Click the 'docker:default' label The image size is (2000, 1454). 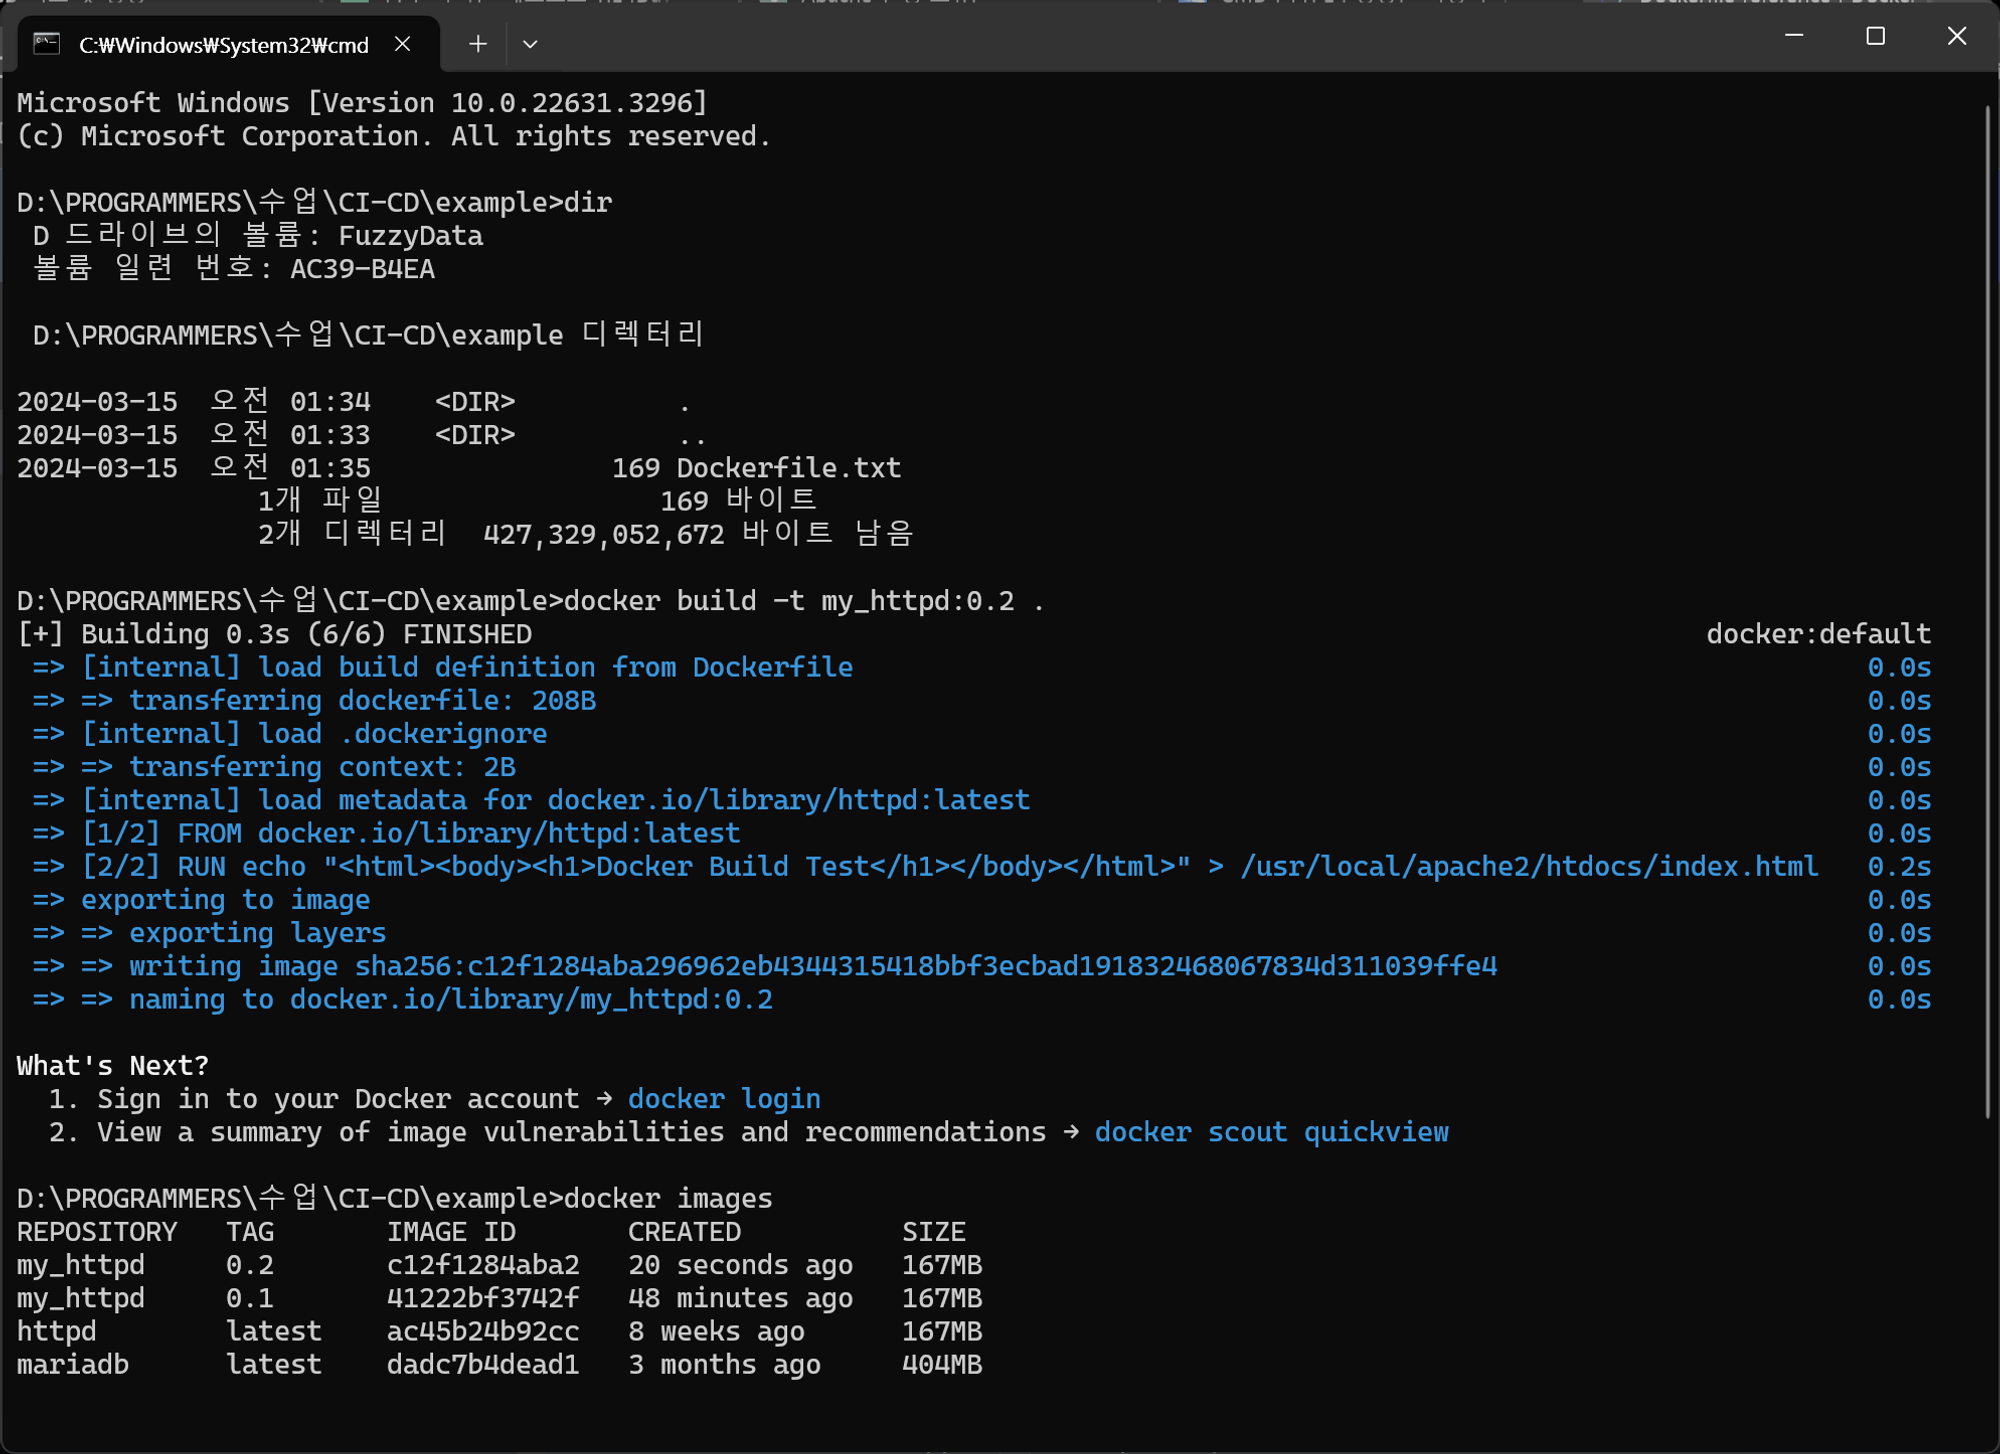point(1818,634)
